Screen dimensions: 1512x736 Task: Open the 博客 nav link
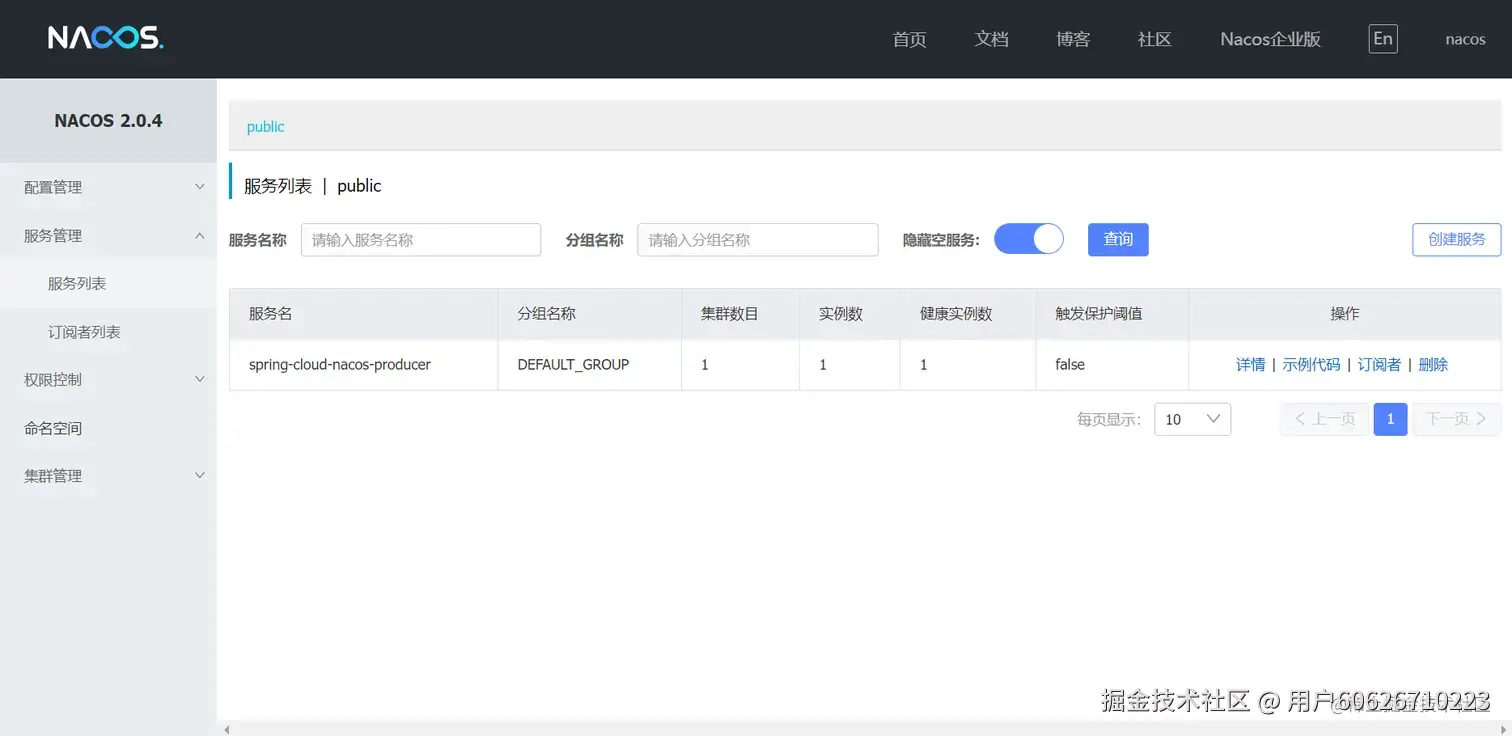(1073, 39)
